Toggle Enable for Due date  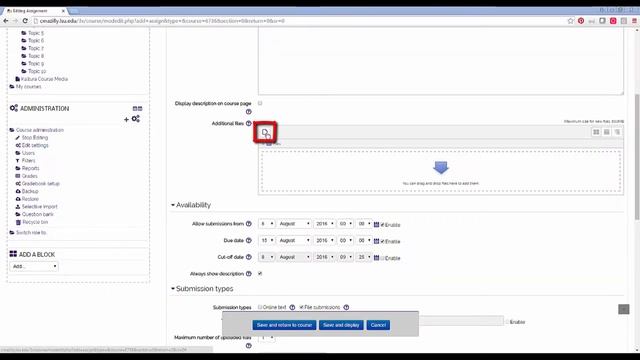[x=382, y=241]
